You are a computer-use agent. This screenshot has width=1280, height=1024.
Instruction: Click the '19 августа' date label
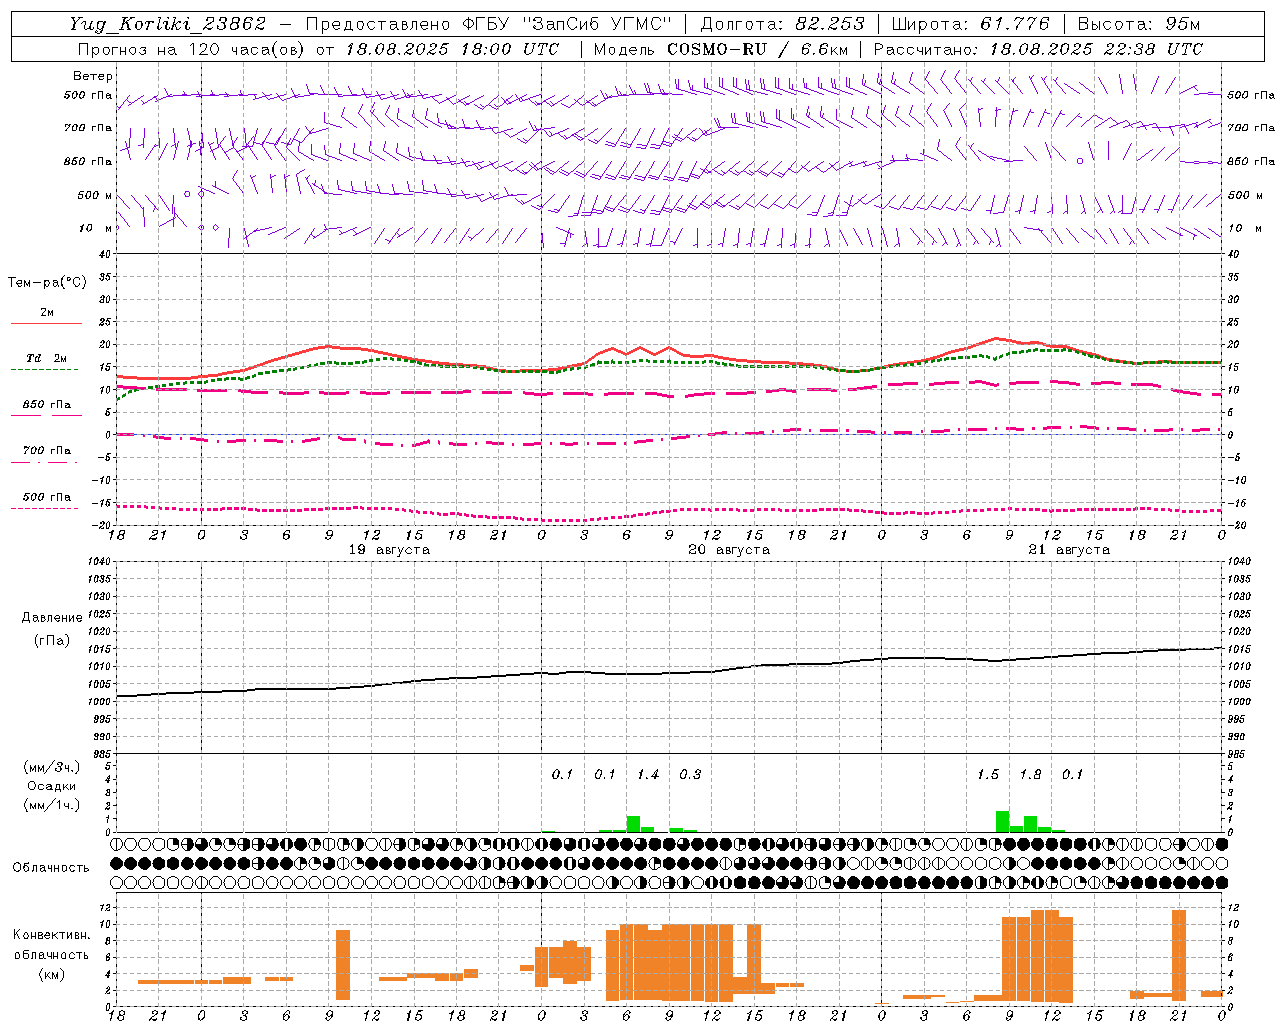point(389,550)
